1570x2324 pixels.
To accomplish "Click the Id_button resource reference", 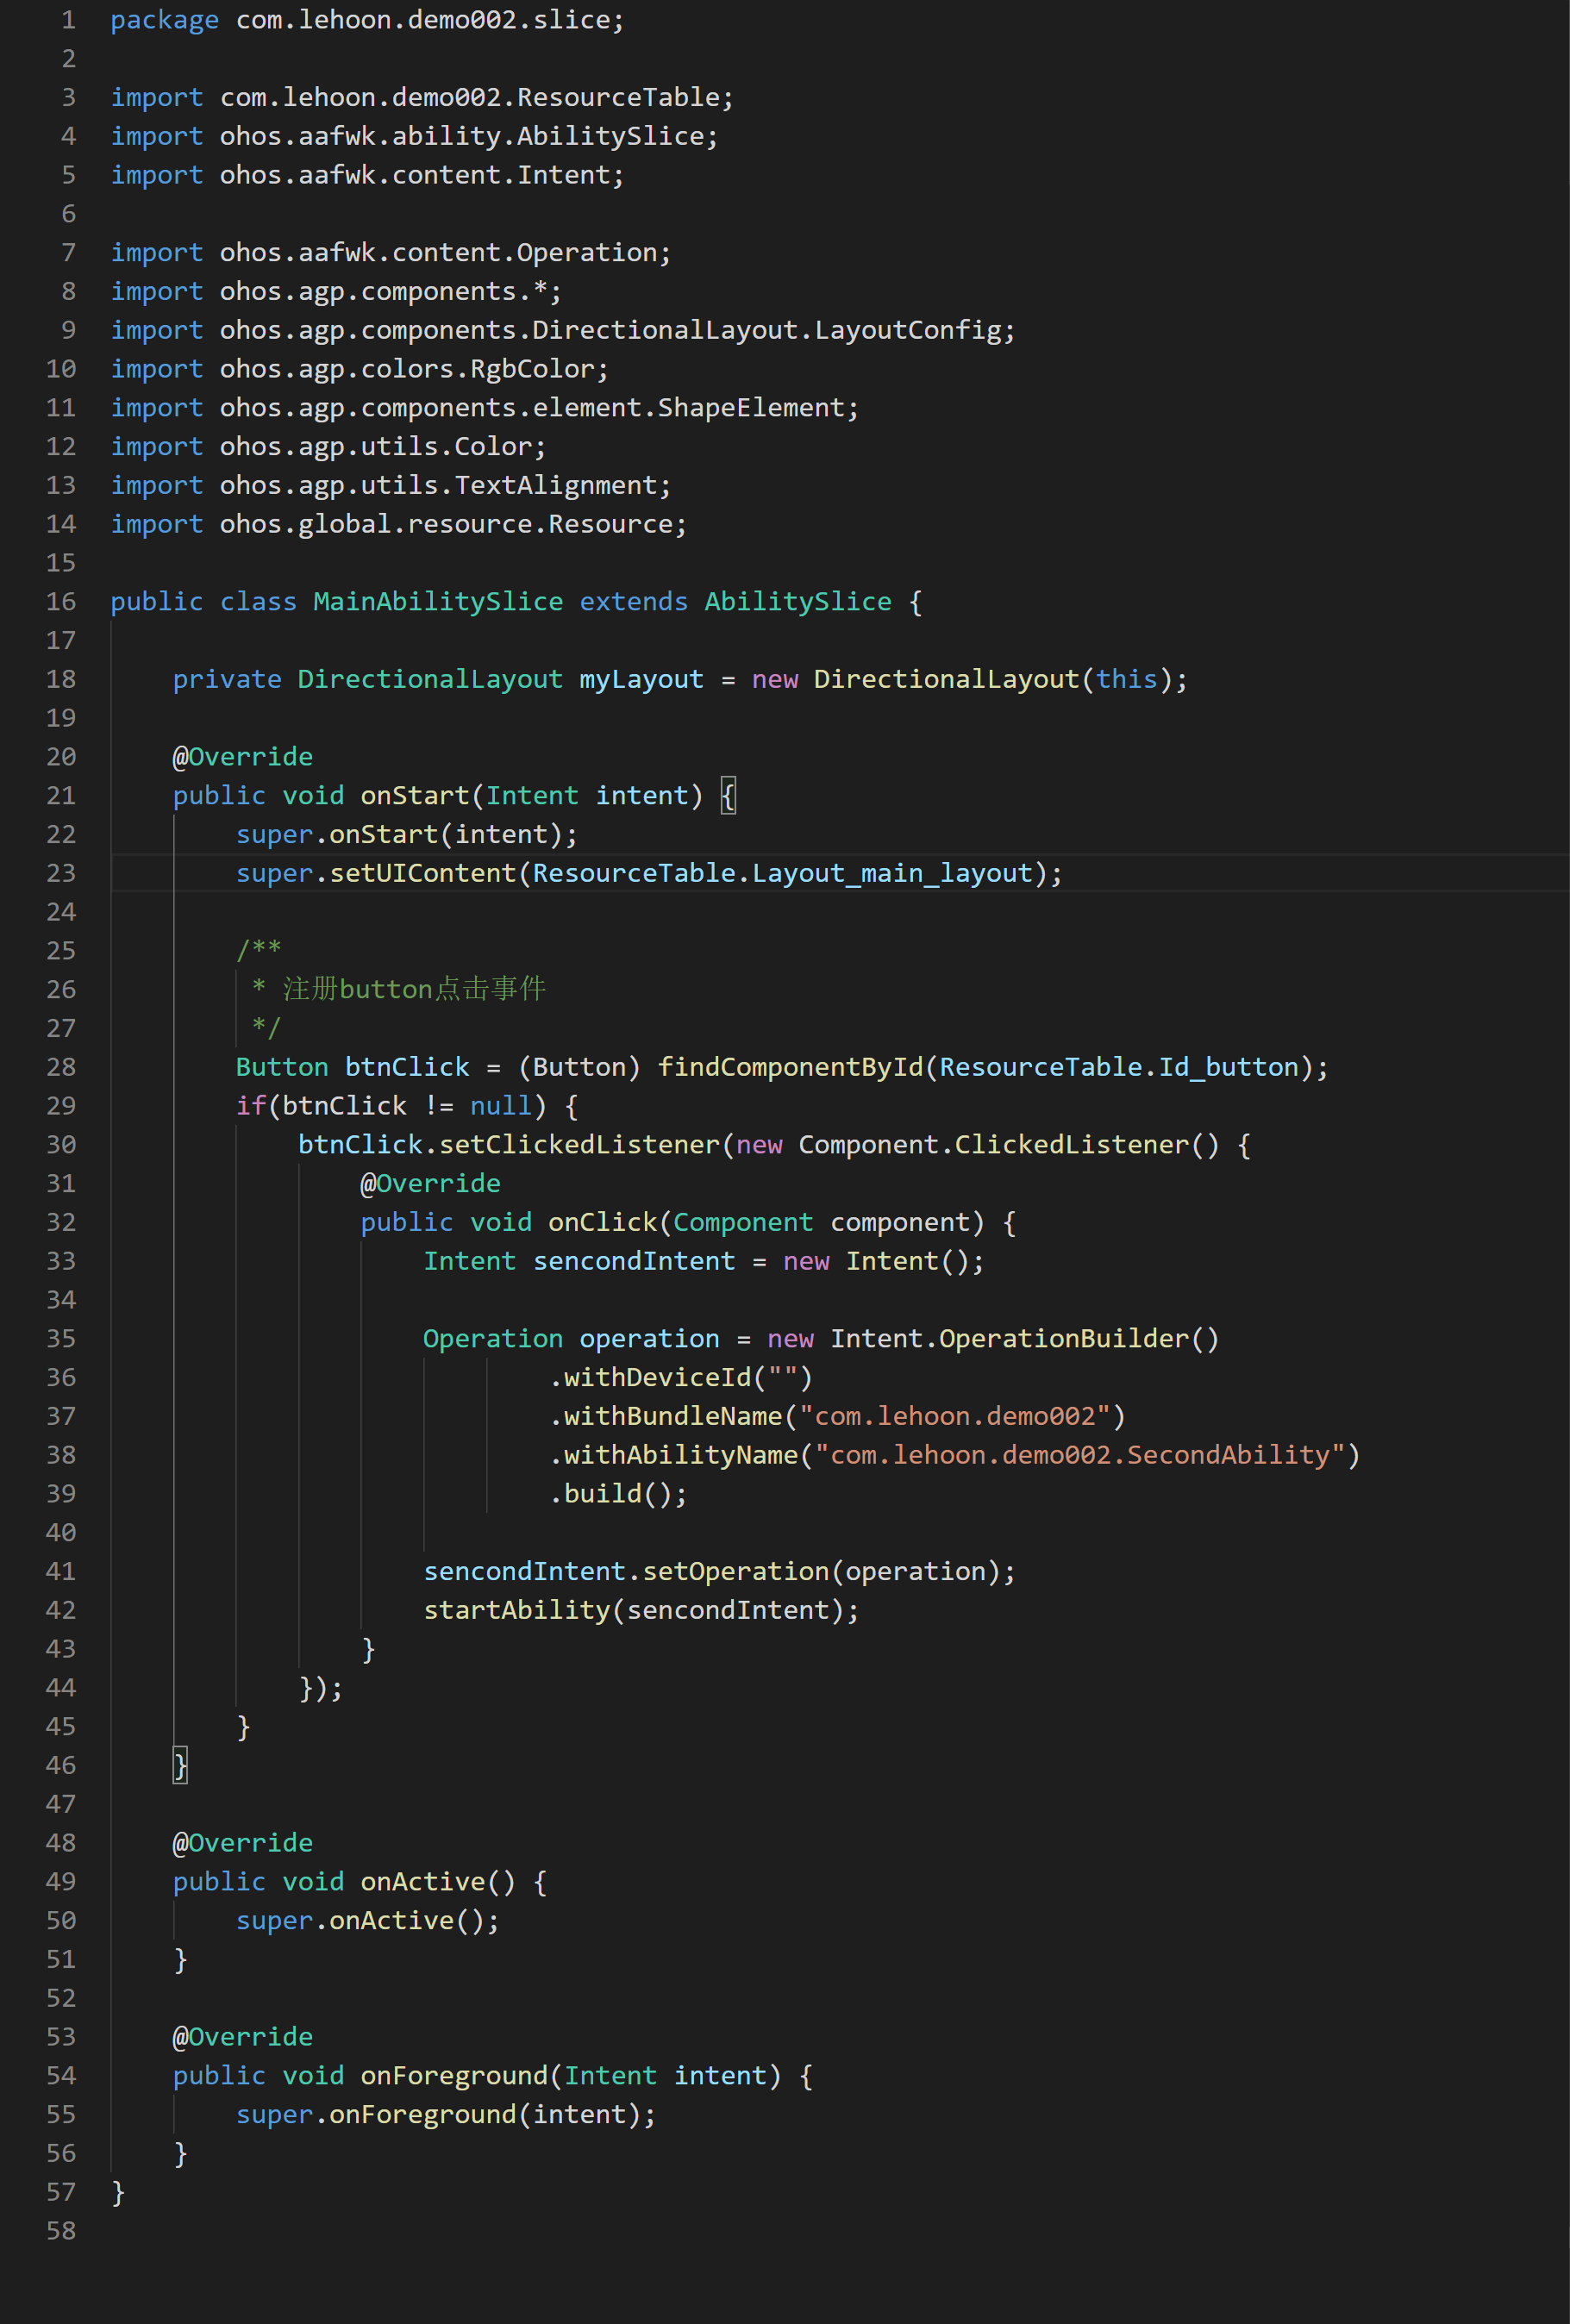I will tap(1228, 1068).
